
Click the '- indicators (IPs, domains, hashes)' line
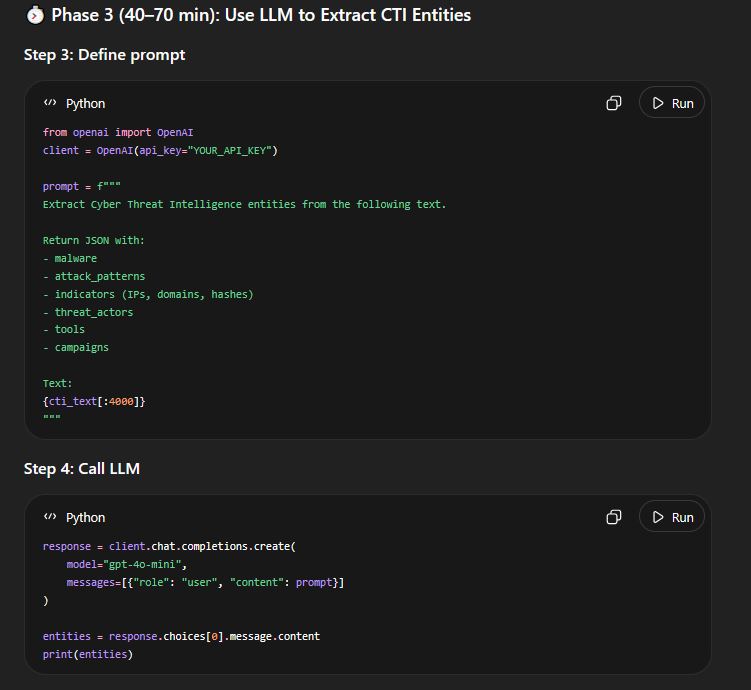tap(148, 294)
